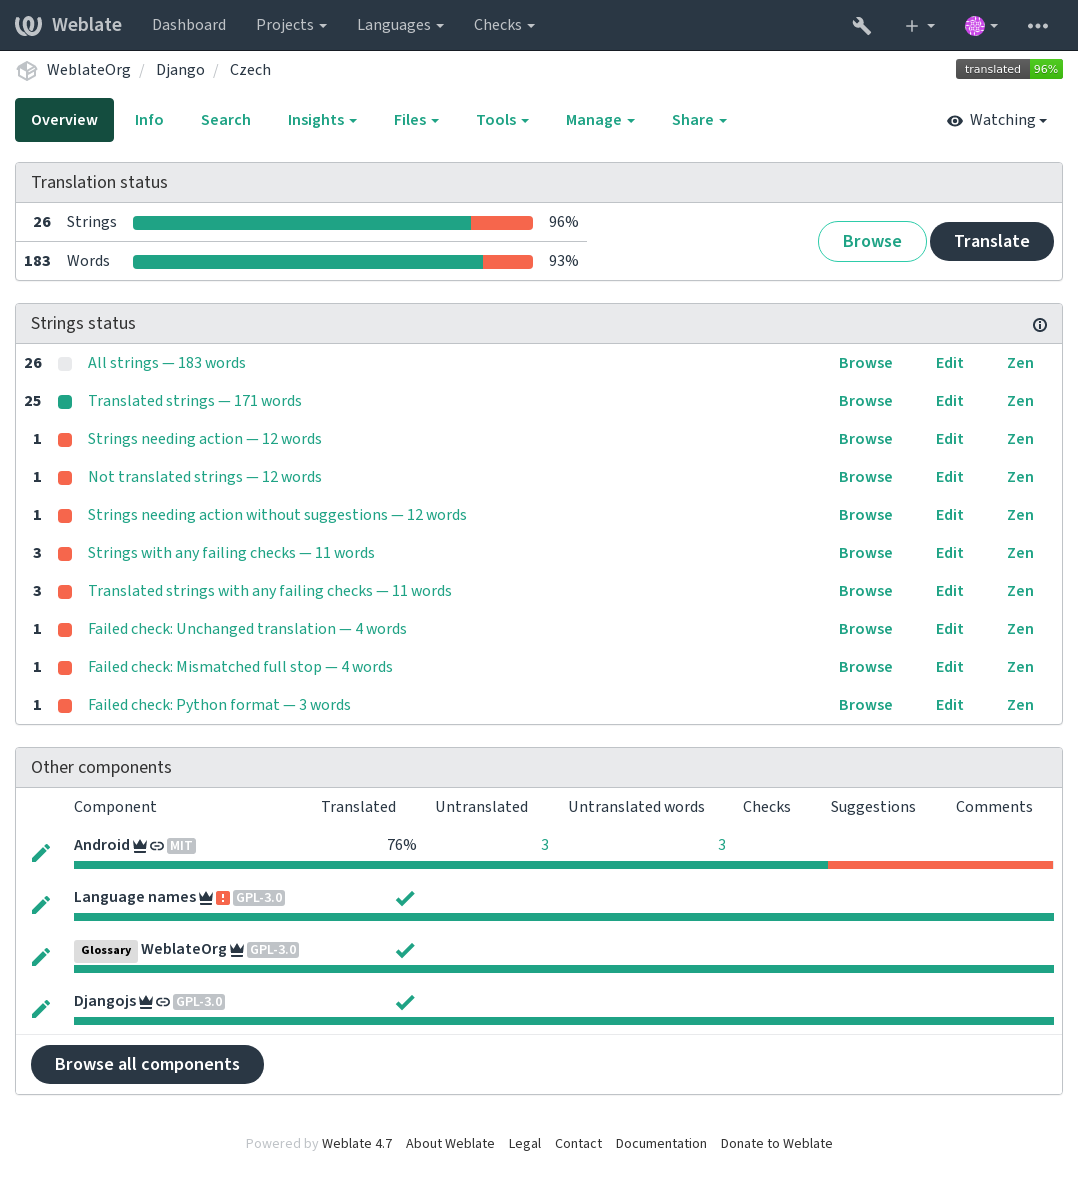Click the link icon next to Android

coord(157,846)
